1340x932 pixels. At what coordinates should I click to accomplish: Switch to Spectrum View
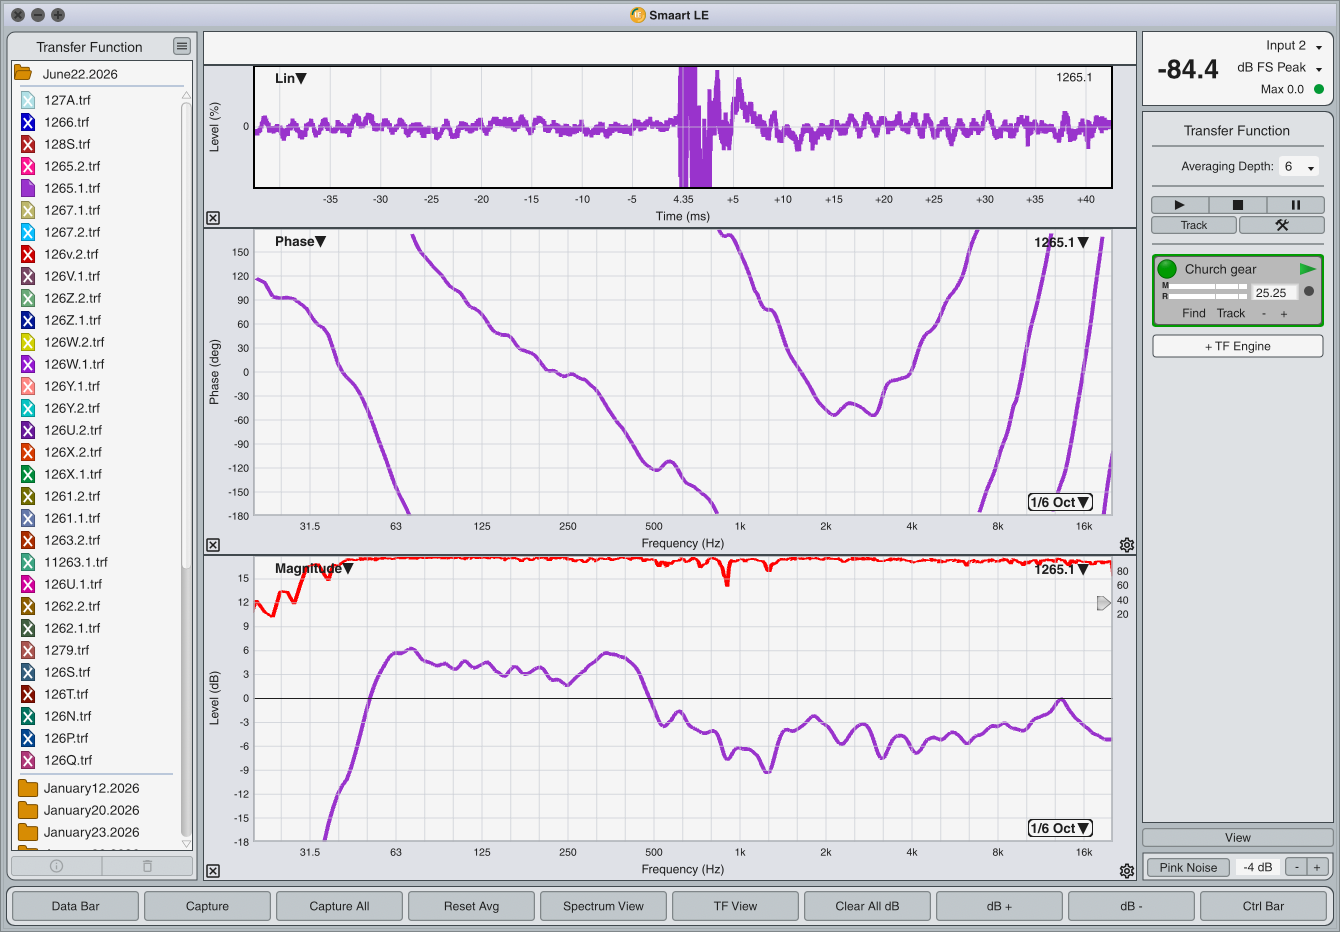(x=603, y=906)
